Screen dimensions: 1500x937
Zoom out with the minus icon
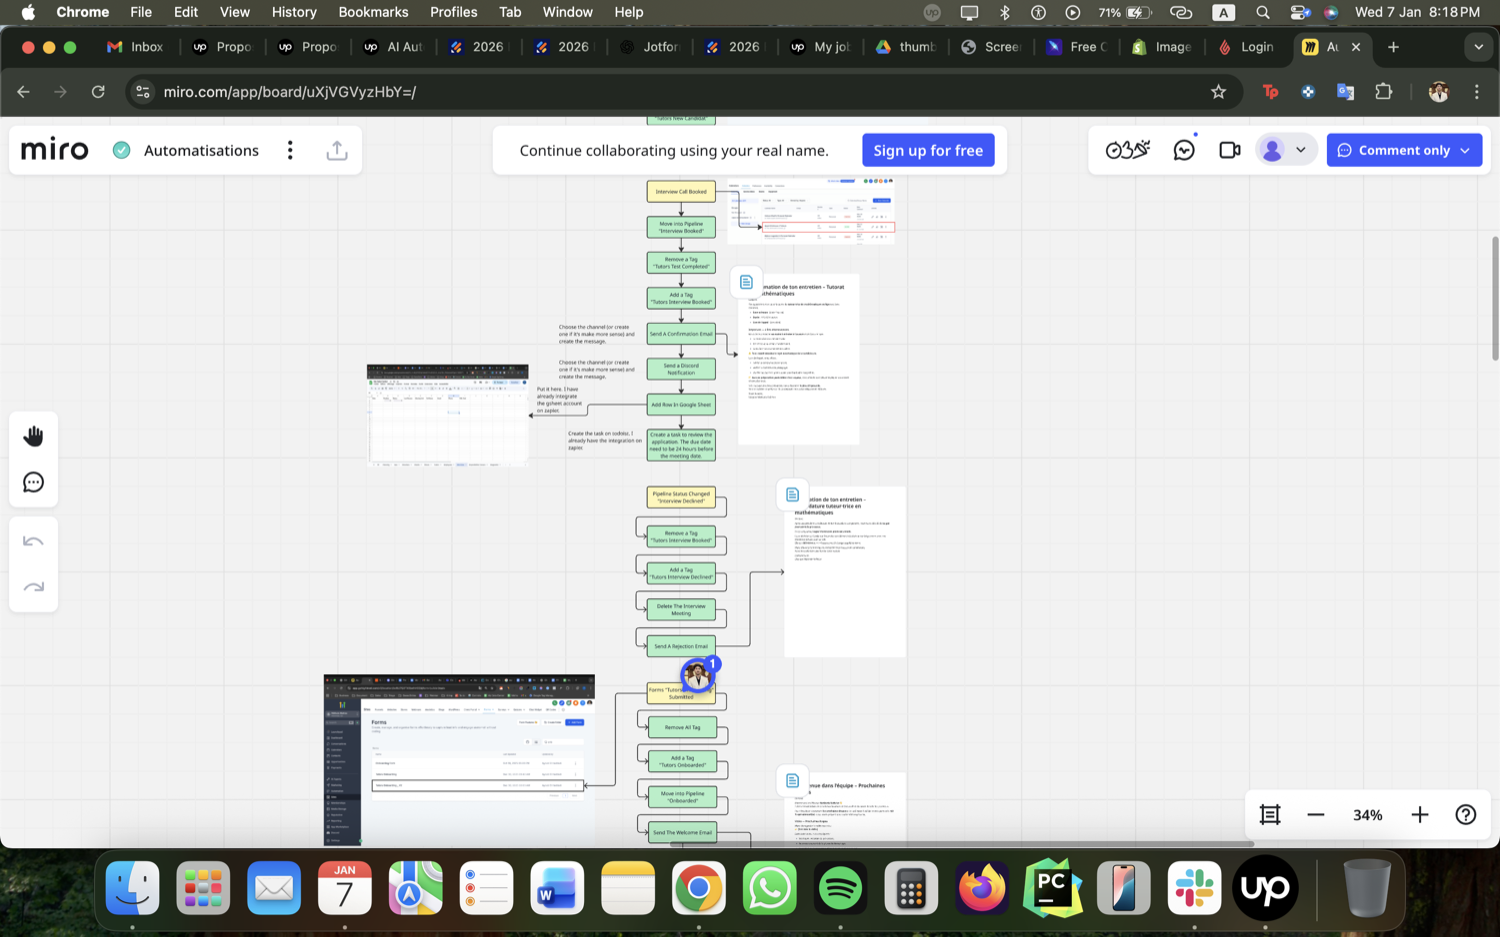[x=1316, y=815]
